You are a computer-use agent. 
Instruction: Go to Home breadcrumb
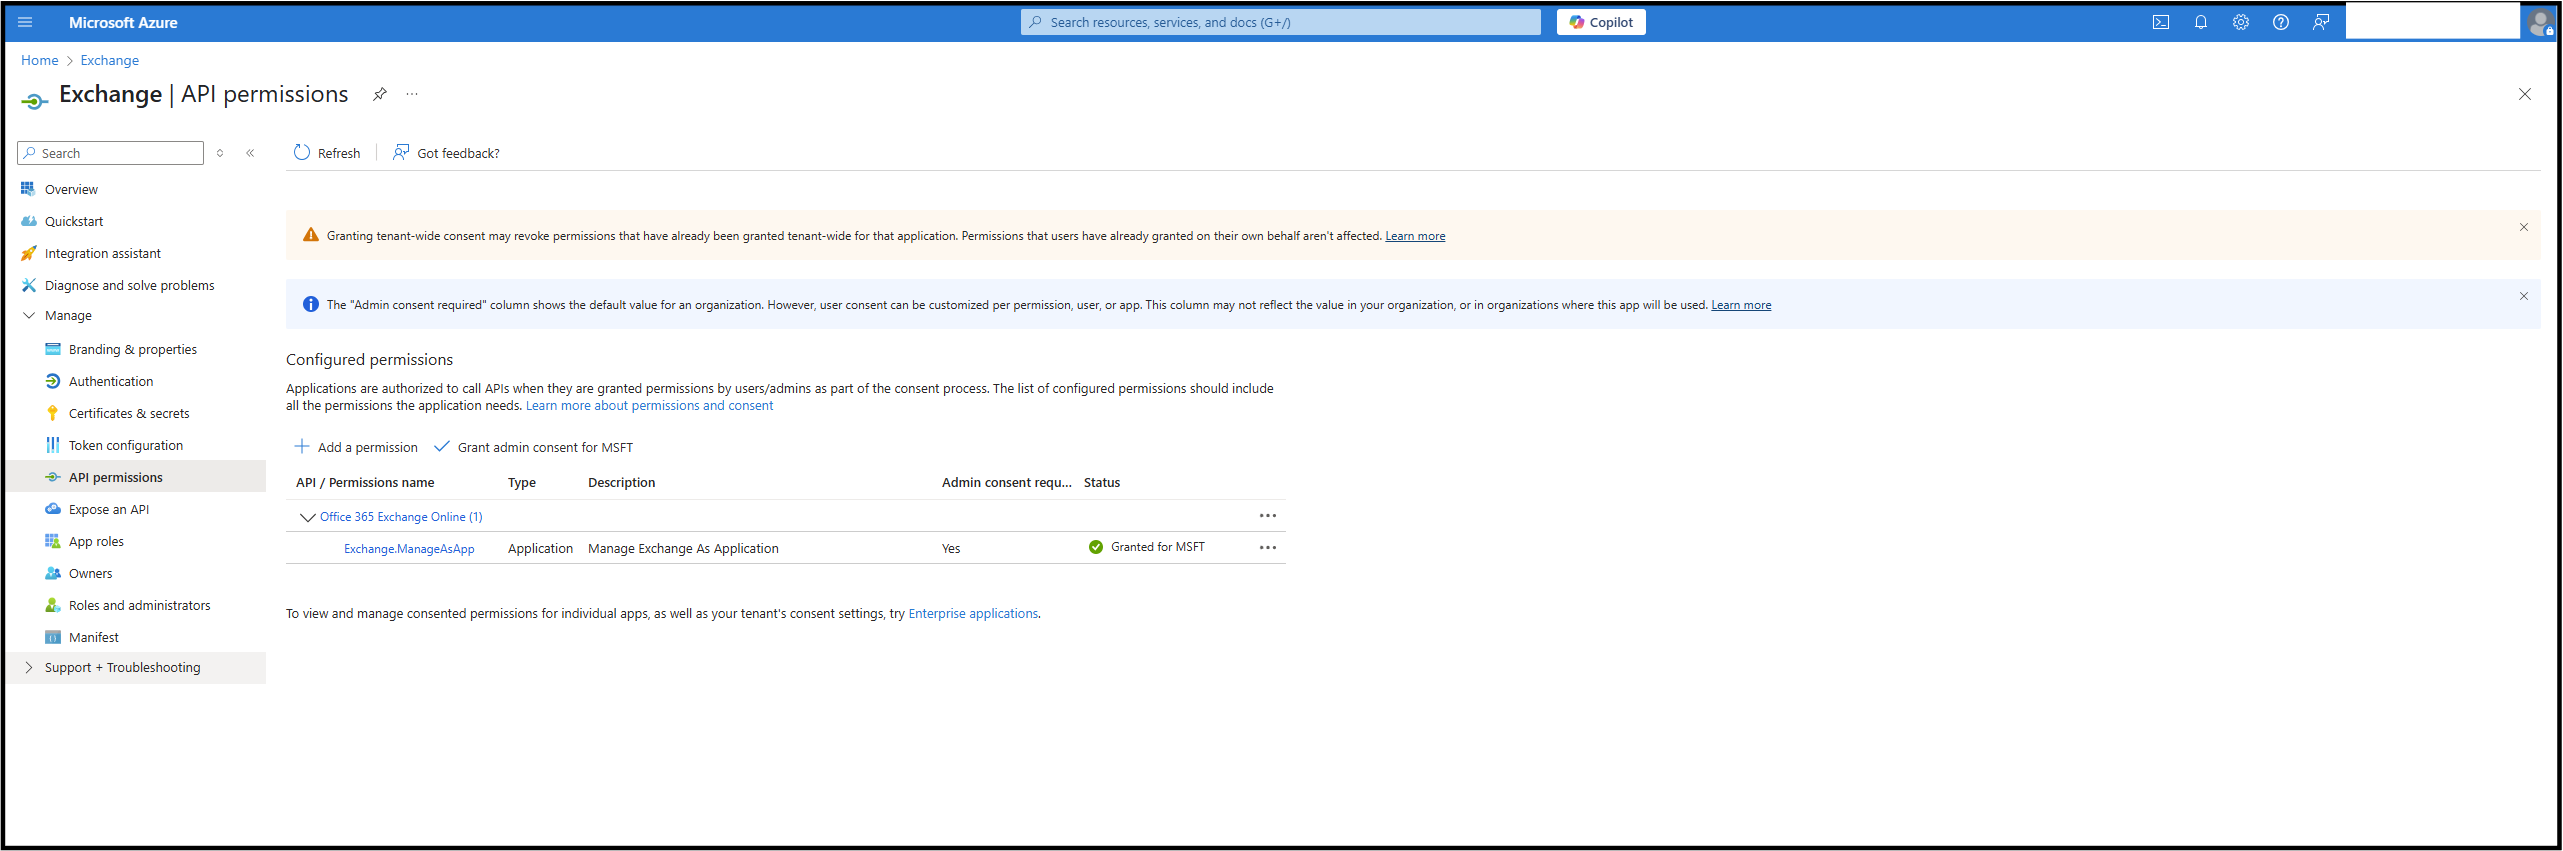point(39,60)
